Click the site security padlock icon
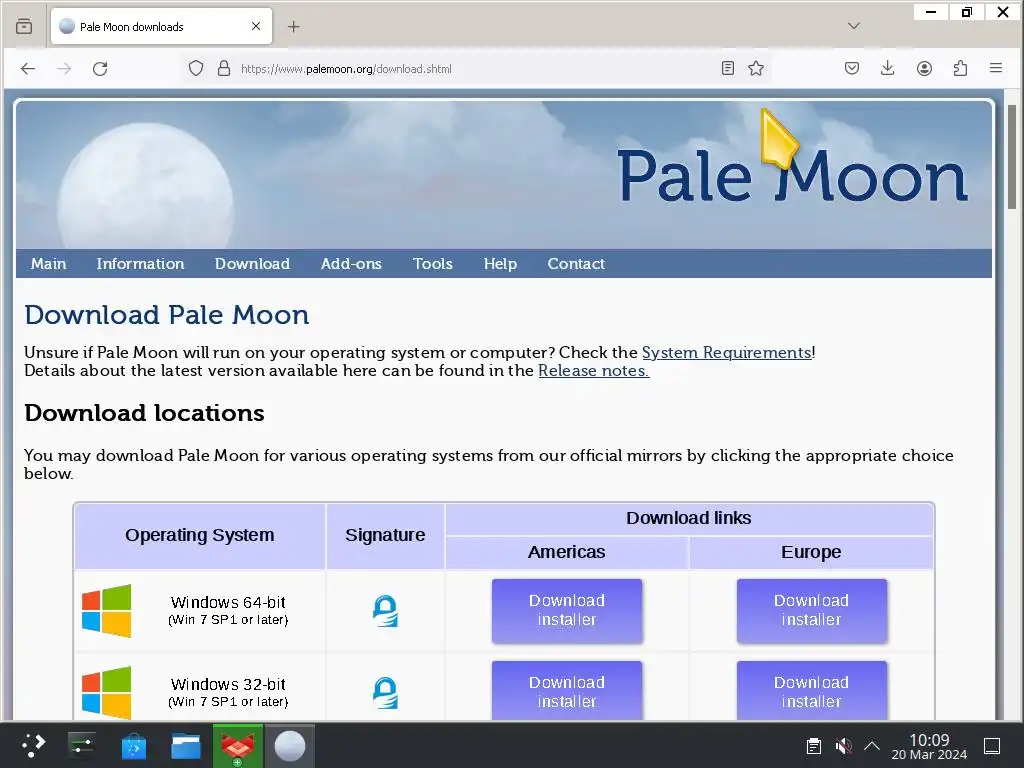1024x768 pixels. coord(224,69)
